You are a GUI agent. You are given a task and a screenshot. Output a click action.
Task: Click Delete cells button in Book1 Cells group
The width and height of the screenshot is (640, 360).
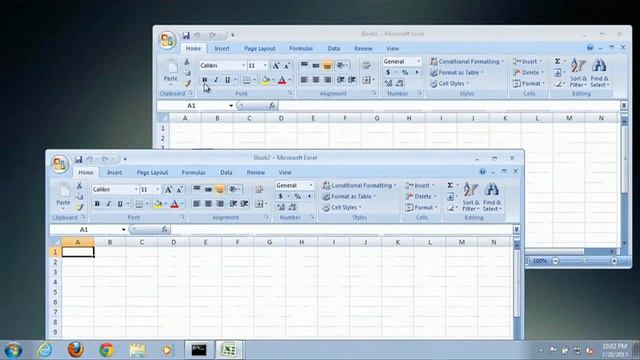coord(529,72)
